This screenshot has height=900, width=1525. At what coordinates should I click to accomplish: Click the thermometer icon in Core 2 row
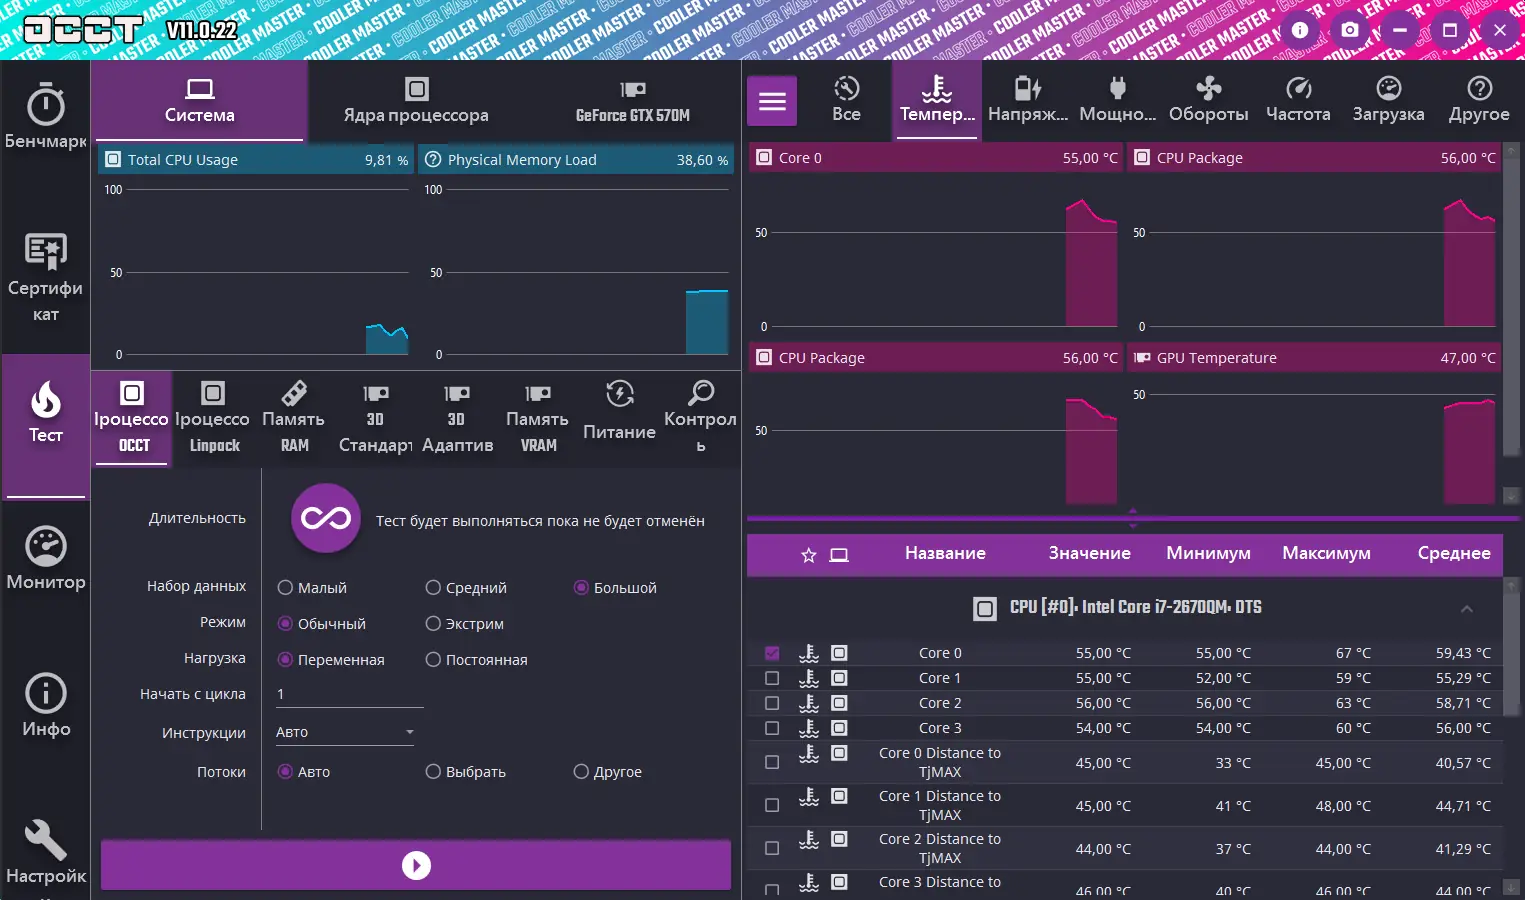click(x=809, y=703)
